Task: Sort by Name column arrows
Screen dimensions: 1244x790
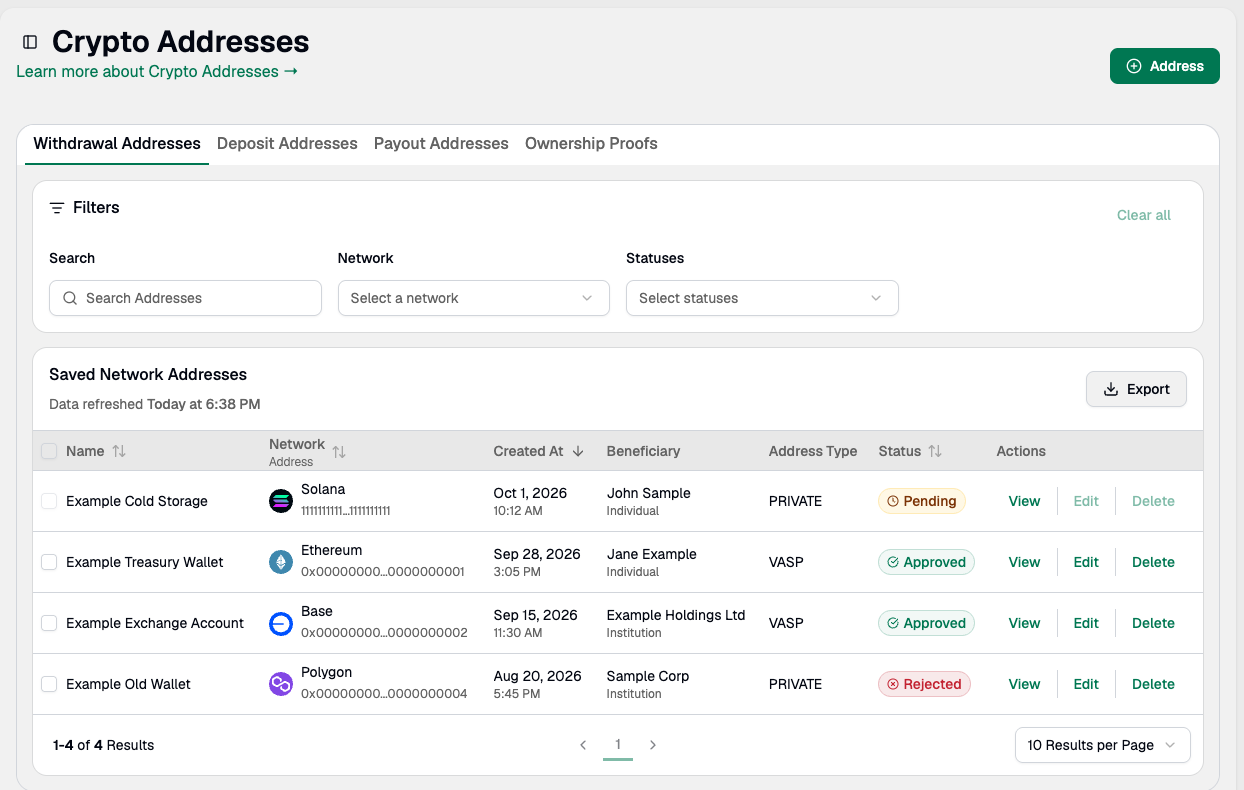Action: pos(119,451)
